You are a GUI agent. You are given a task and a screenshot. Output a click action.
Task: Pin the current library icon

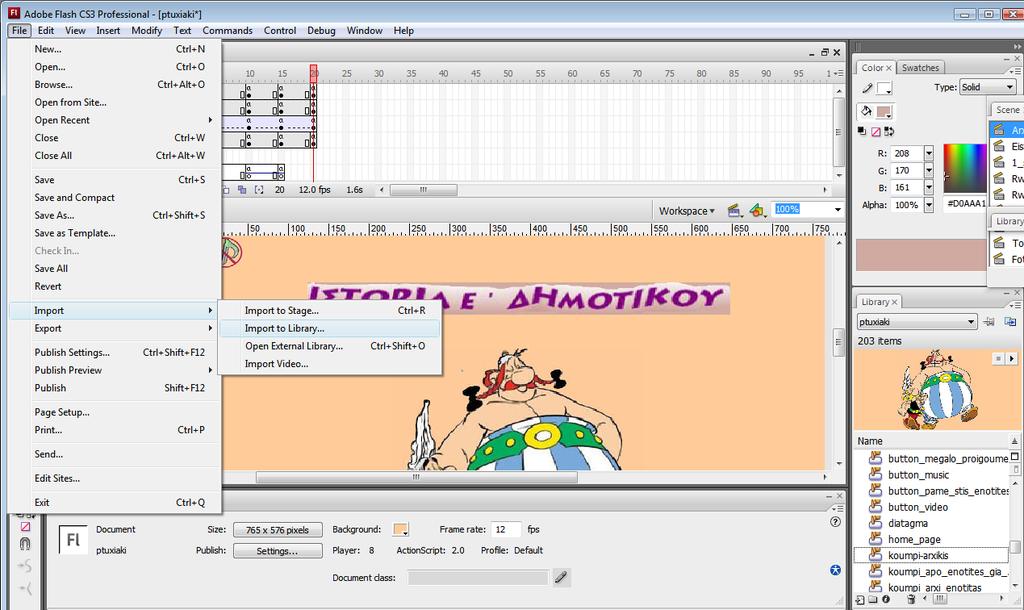pos(990,322)
